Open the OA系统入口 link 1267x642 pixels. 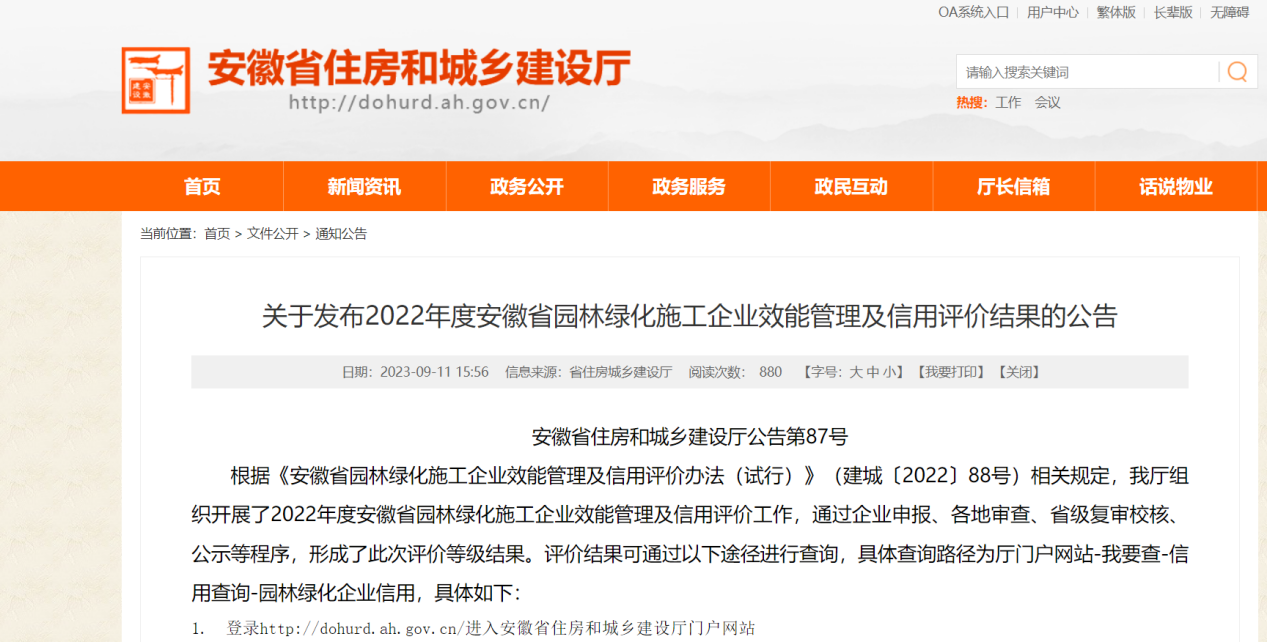[x=973, y=12]
